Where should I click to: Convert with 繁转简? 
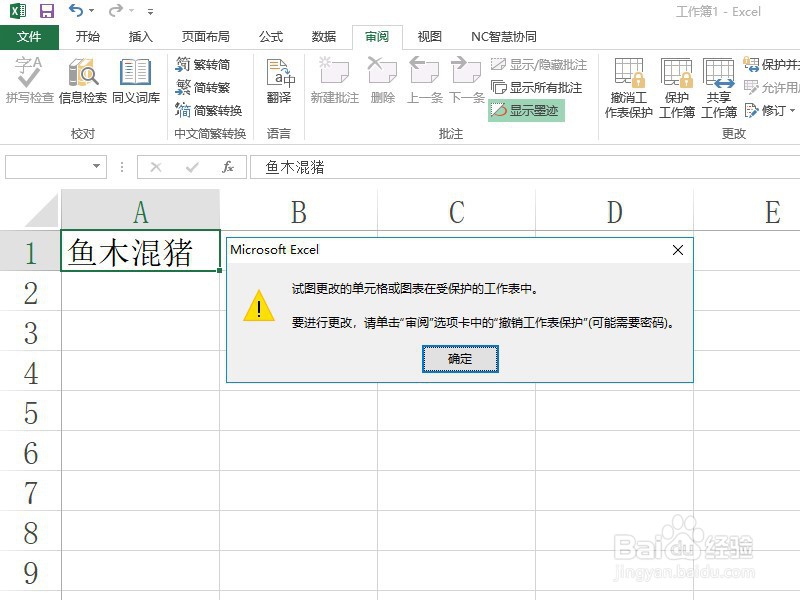click(203, 65)
